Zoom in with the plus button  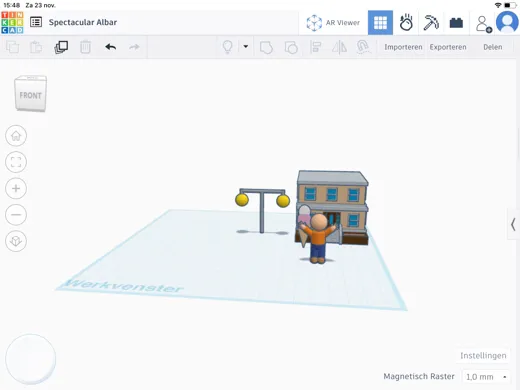tap(16, 188)
